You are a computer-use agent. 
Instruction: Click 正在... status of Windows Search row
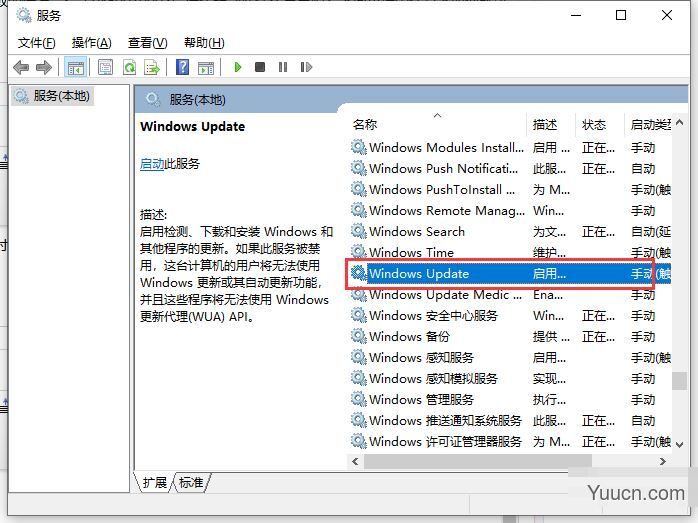point(598,231)
